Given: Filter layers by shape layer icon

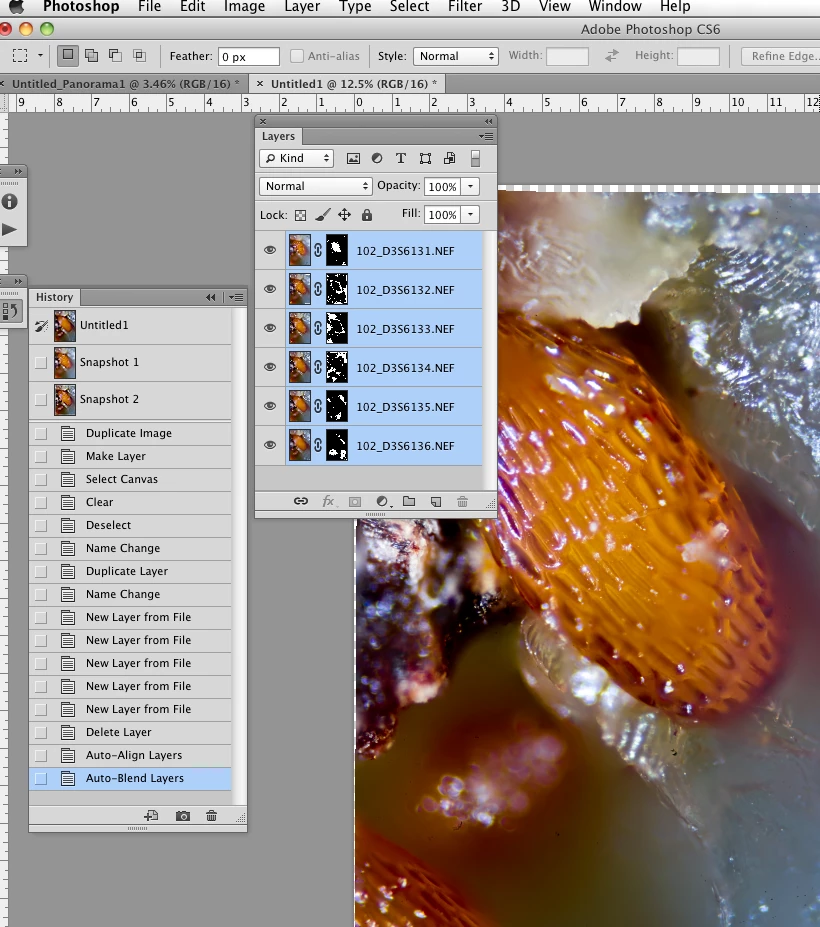Looking at the screenshot, I should point(425,158).
